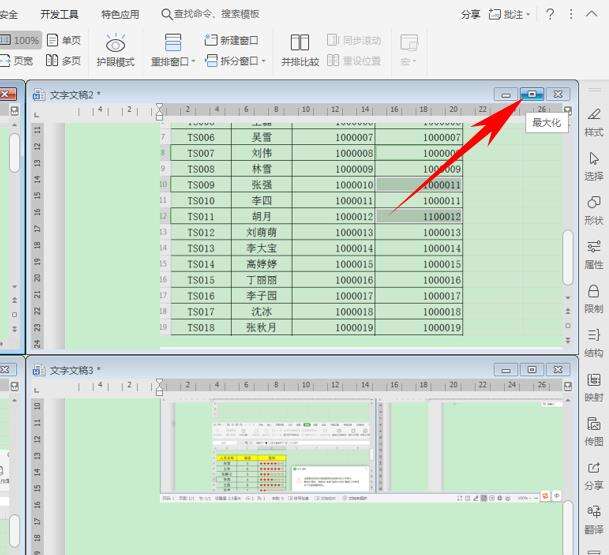This screenshot has width=609, height=555.
Task: Click the first-line indent marker on 文字文稿3 ruler
Action: pos(159,382)
